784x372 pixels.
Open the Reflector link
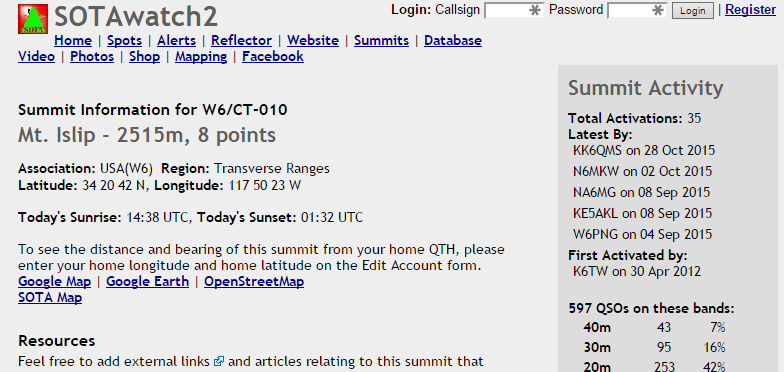[242, 40]
